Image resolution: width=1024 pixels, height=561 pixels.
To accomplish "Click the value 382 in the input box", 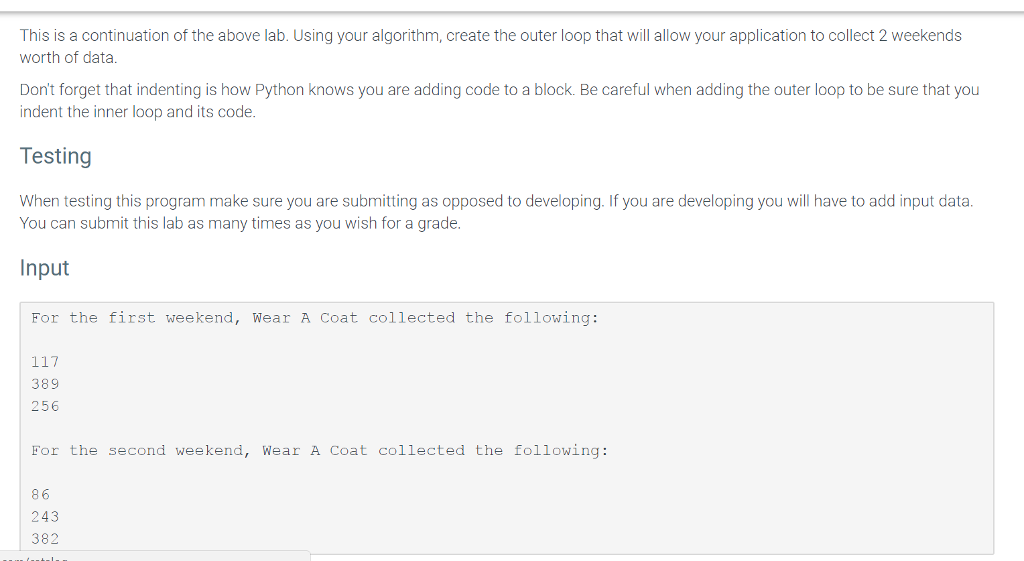I will click(45, 538).
